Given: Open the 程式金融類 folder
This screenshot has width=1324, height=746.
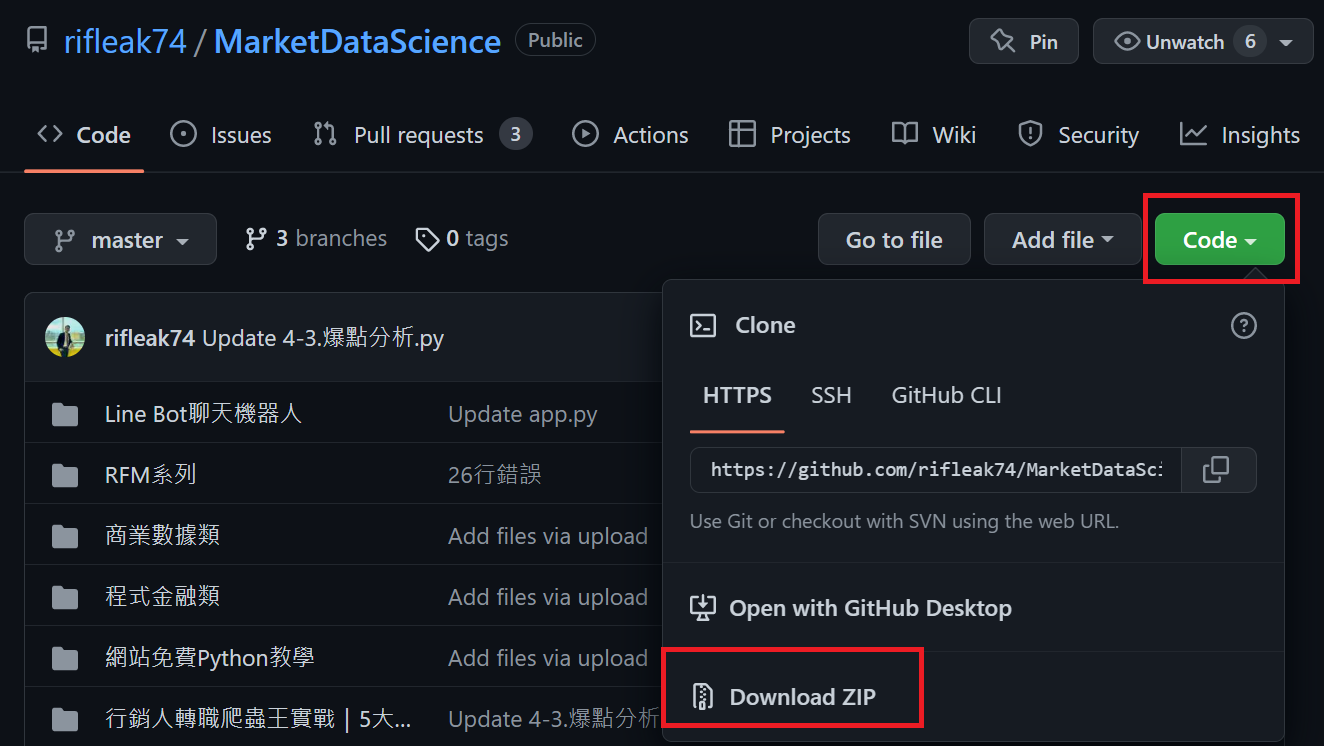Looking at the screenshot, I should (162, 597).
